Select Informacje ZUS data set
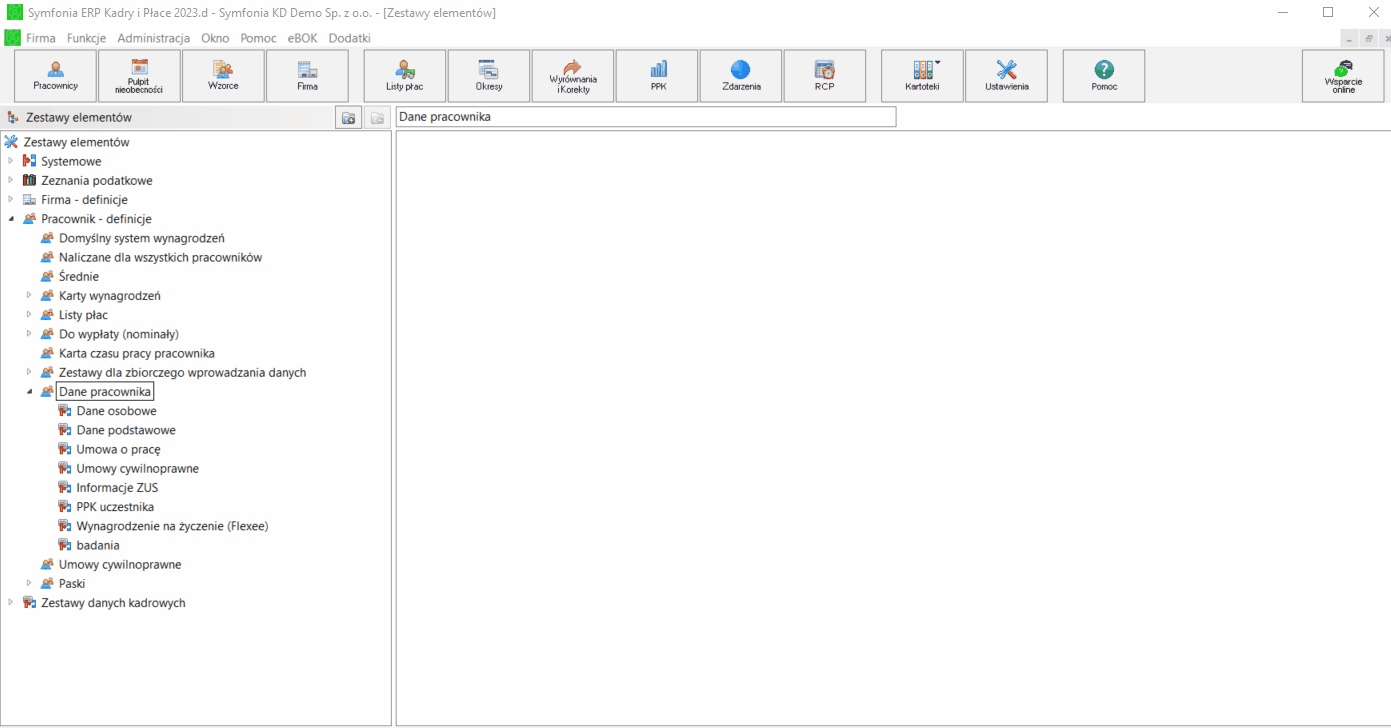This screenshot has width=1391, height=728. [117, 488]
